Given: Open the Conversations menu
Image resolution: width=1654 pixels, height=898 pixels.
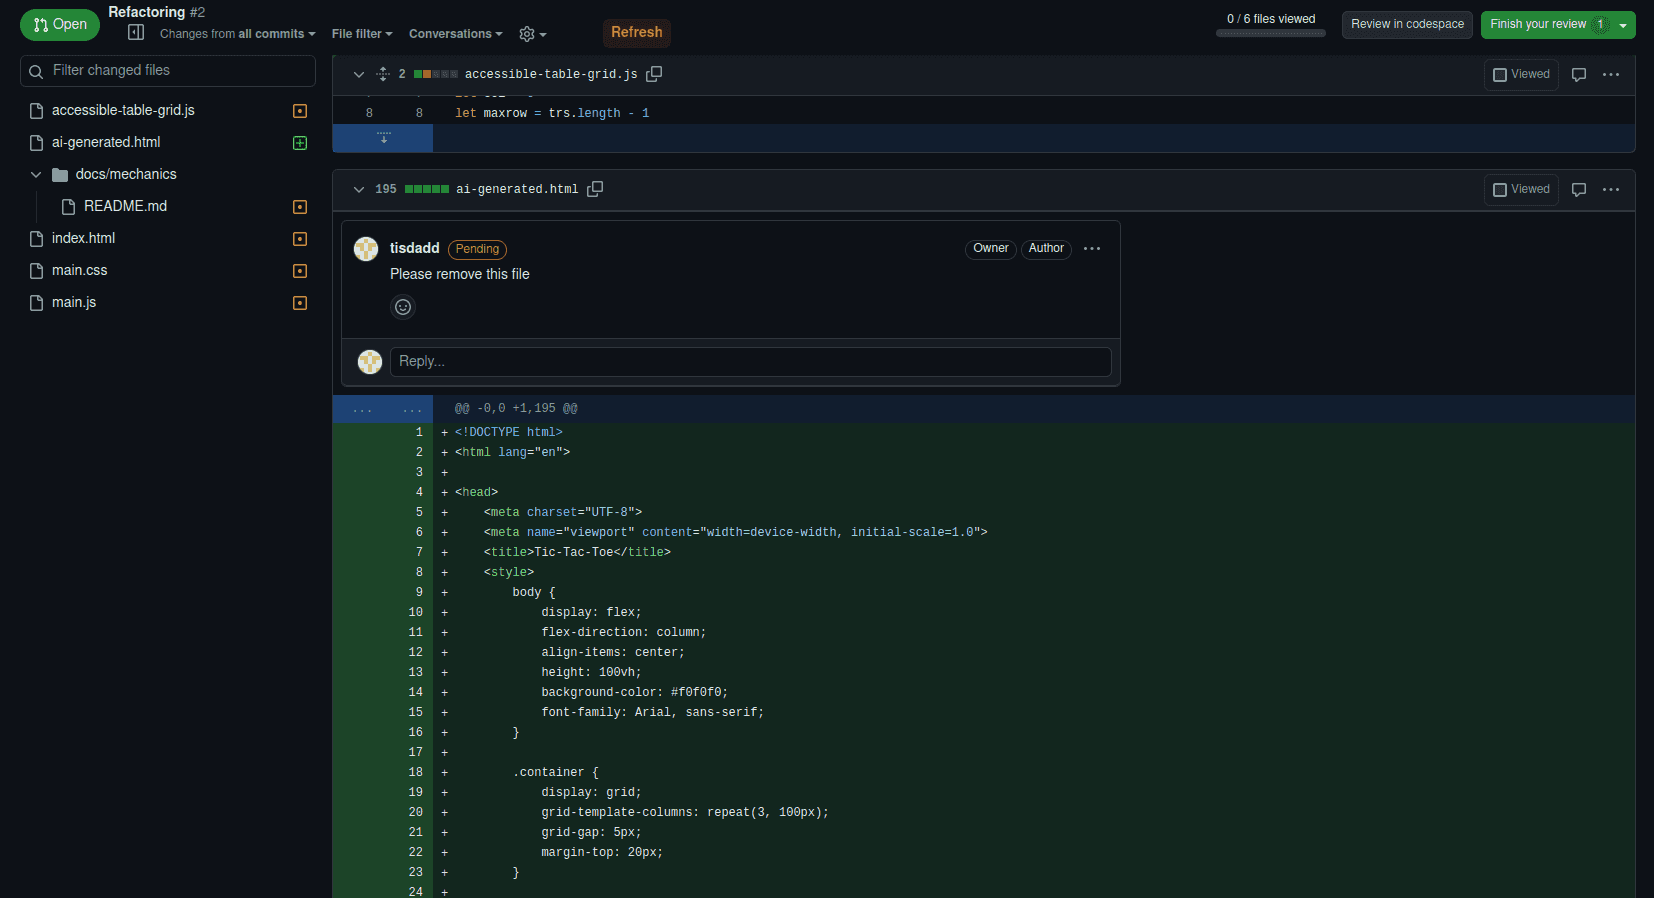Looking at the screenshot, I should [455, 34].
